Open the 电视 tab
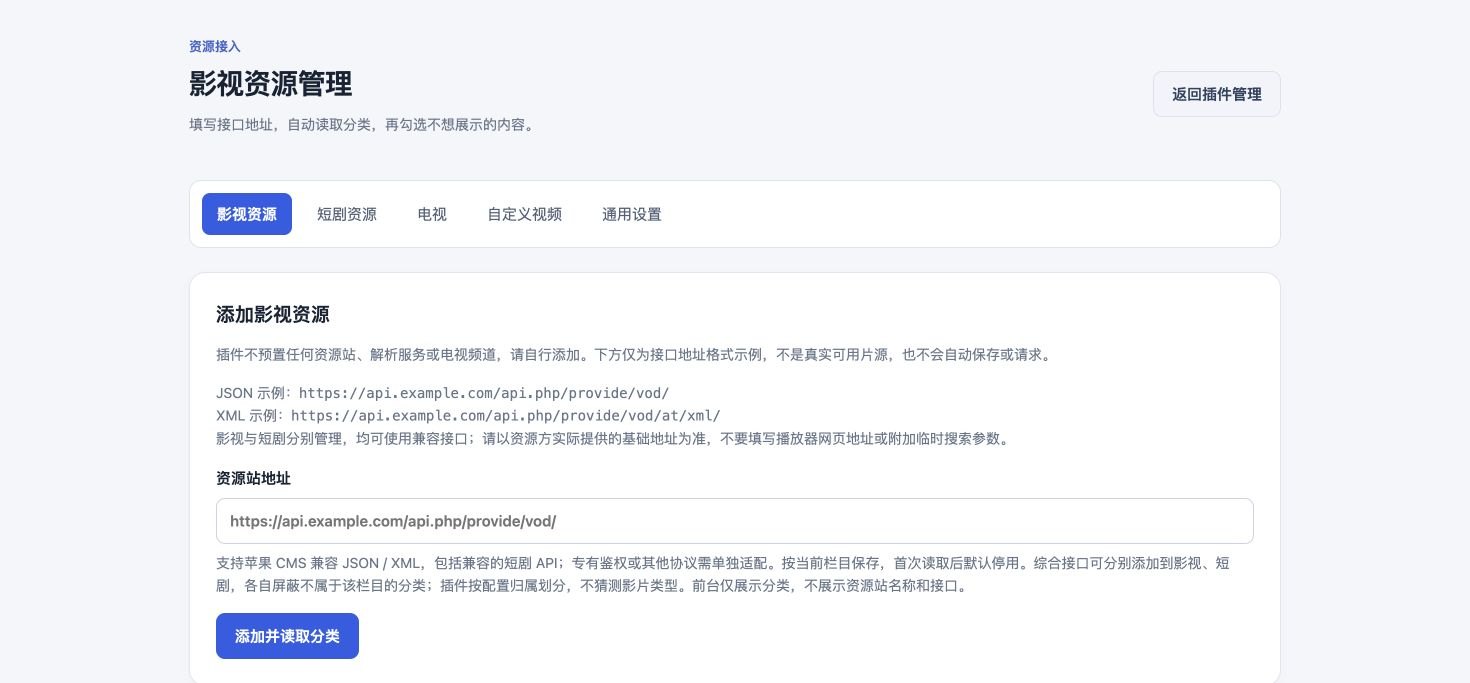 coord(432,214)
